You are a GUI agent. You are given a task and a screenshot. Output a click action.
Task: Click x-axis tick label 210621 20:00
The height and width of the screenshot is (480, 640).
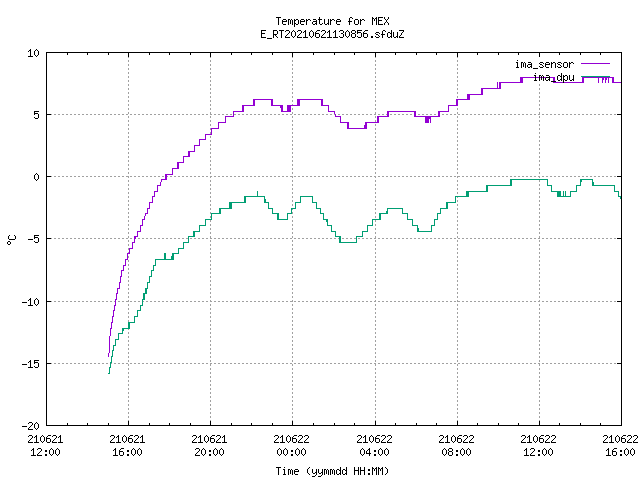pos(209,446)
